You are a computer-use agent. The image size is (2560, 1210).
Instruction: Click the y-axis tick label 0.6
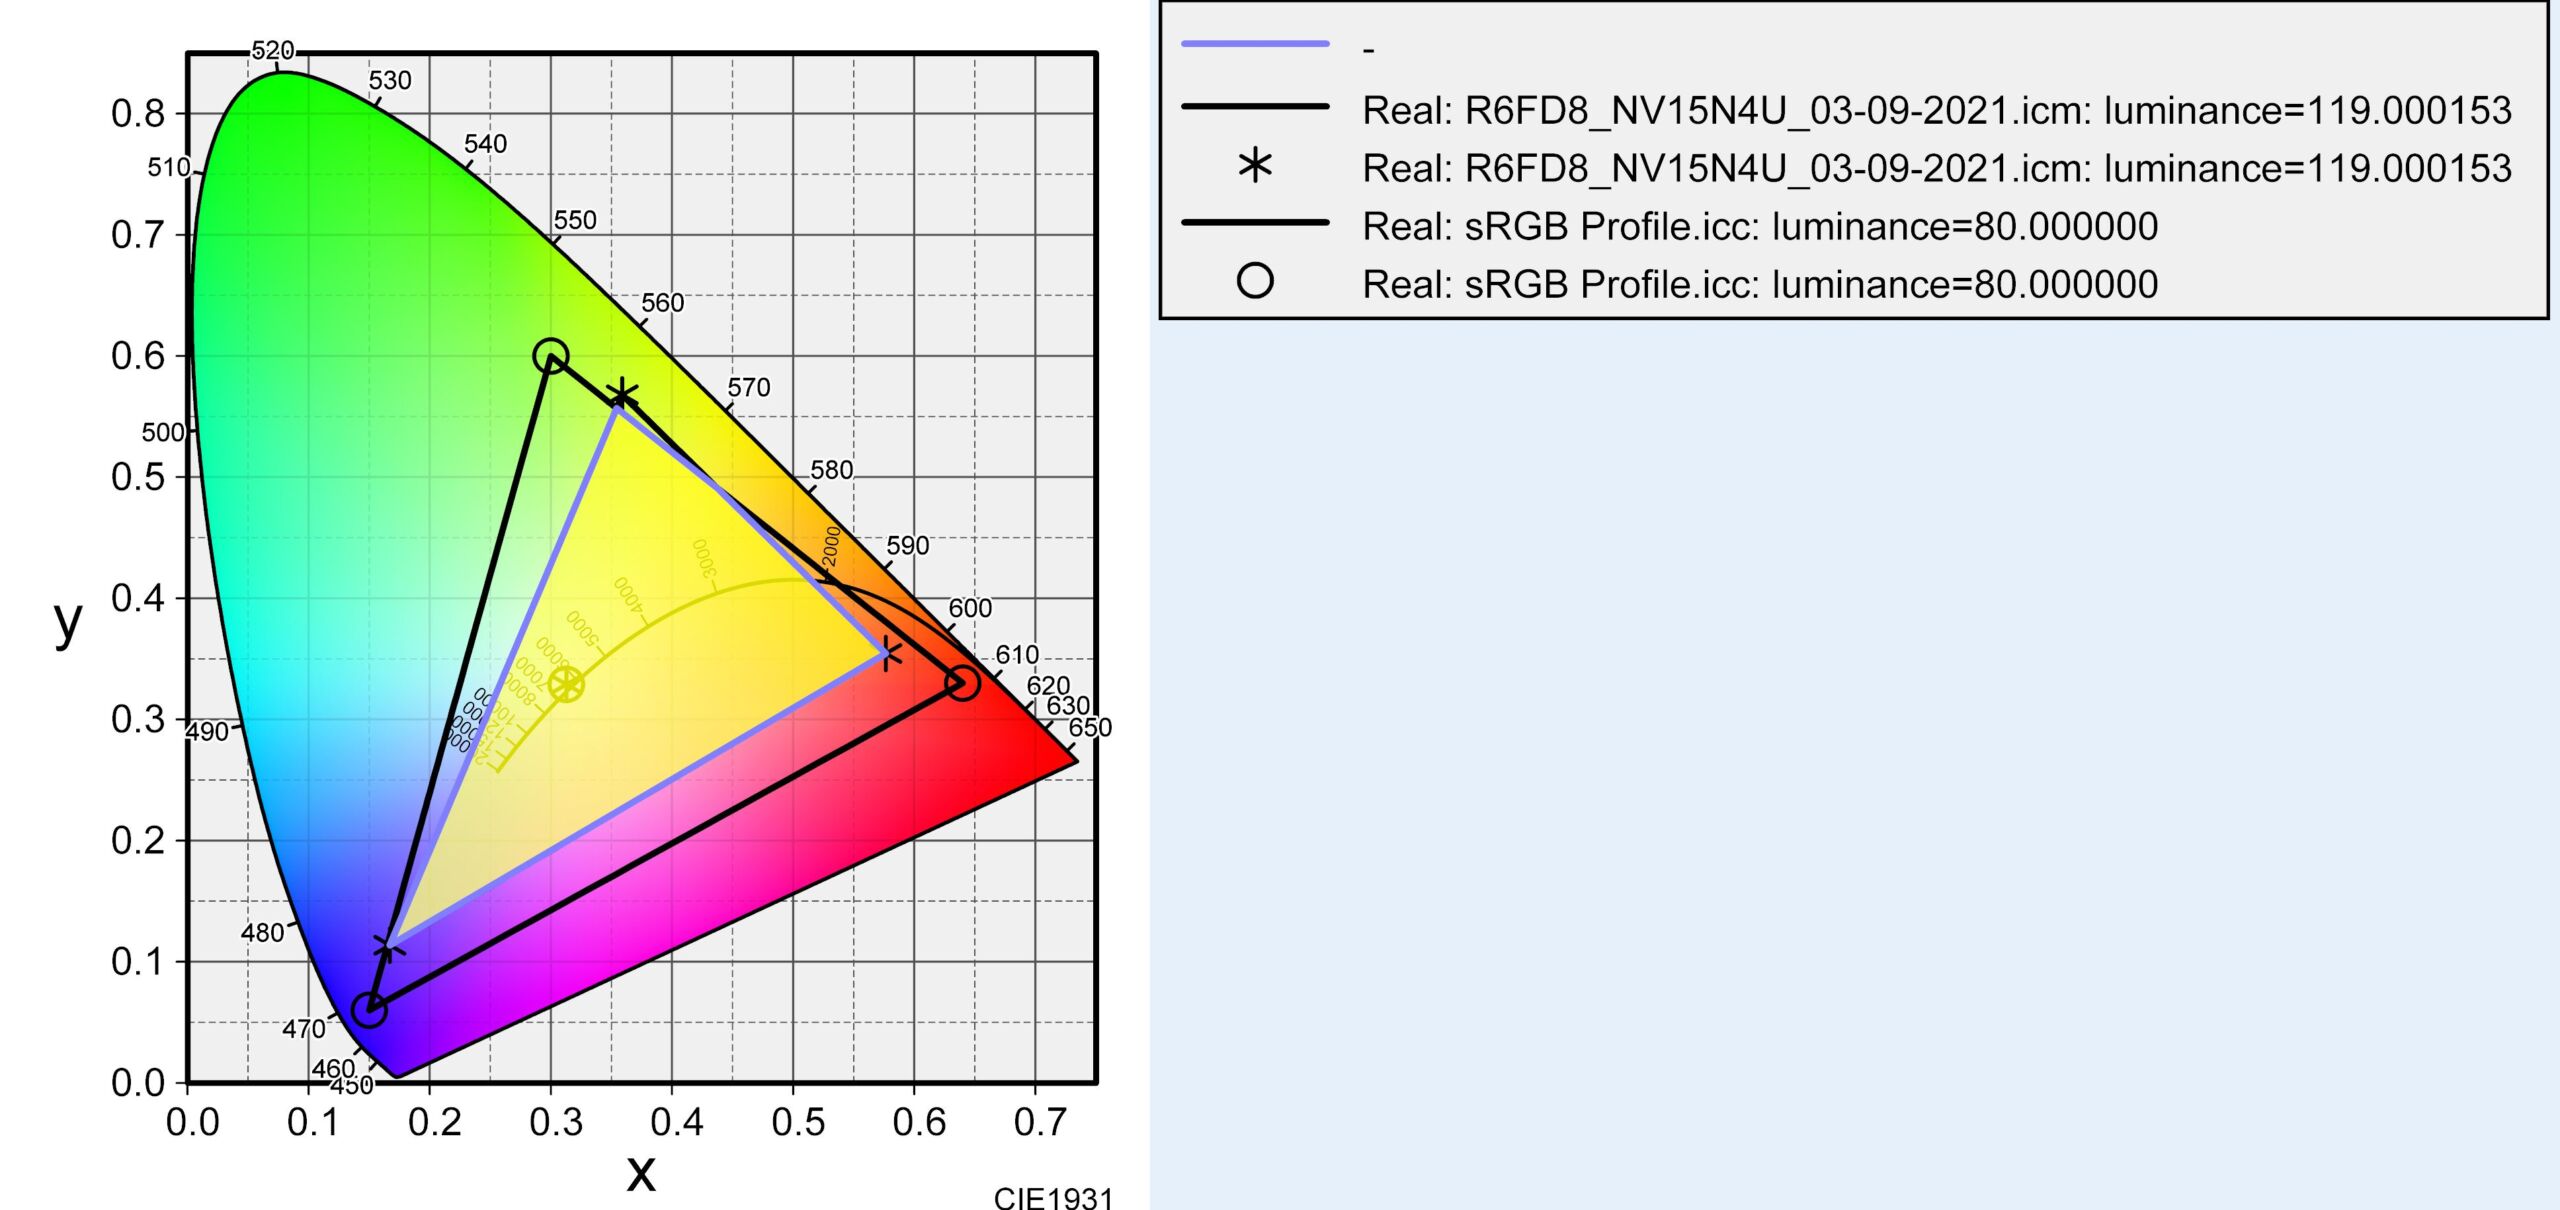point(138,356)
